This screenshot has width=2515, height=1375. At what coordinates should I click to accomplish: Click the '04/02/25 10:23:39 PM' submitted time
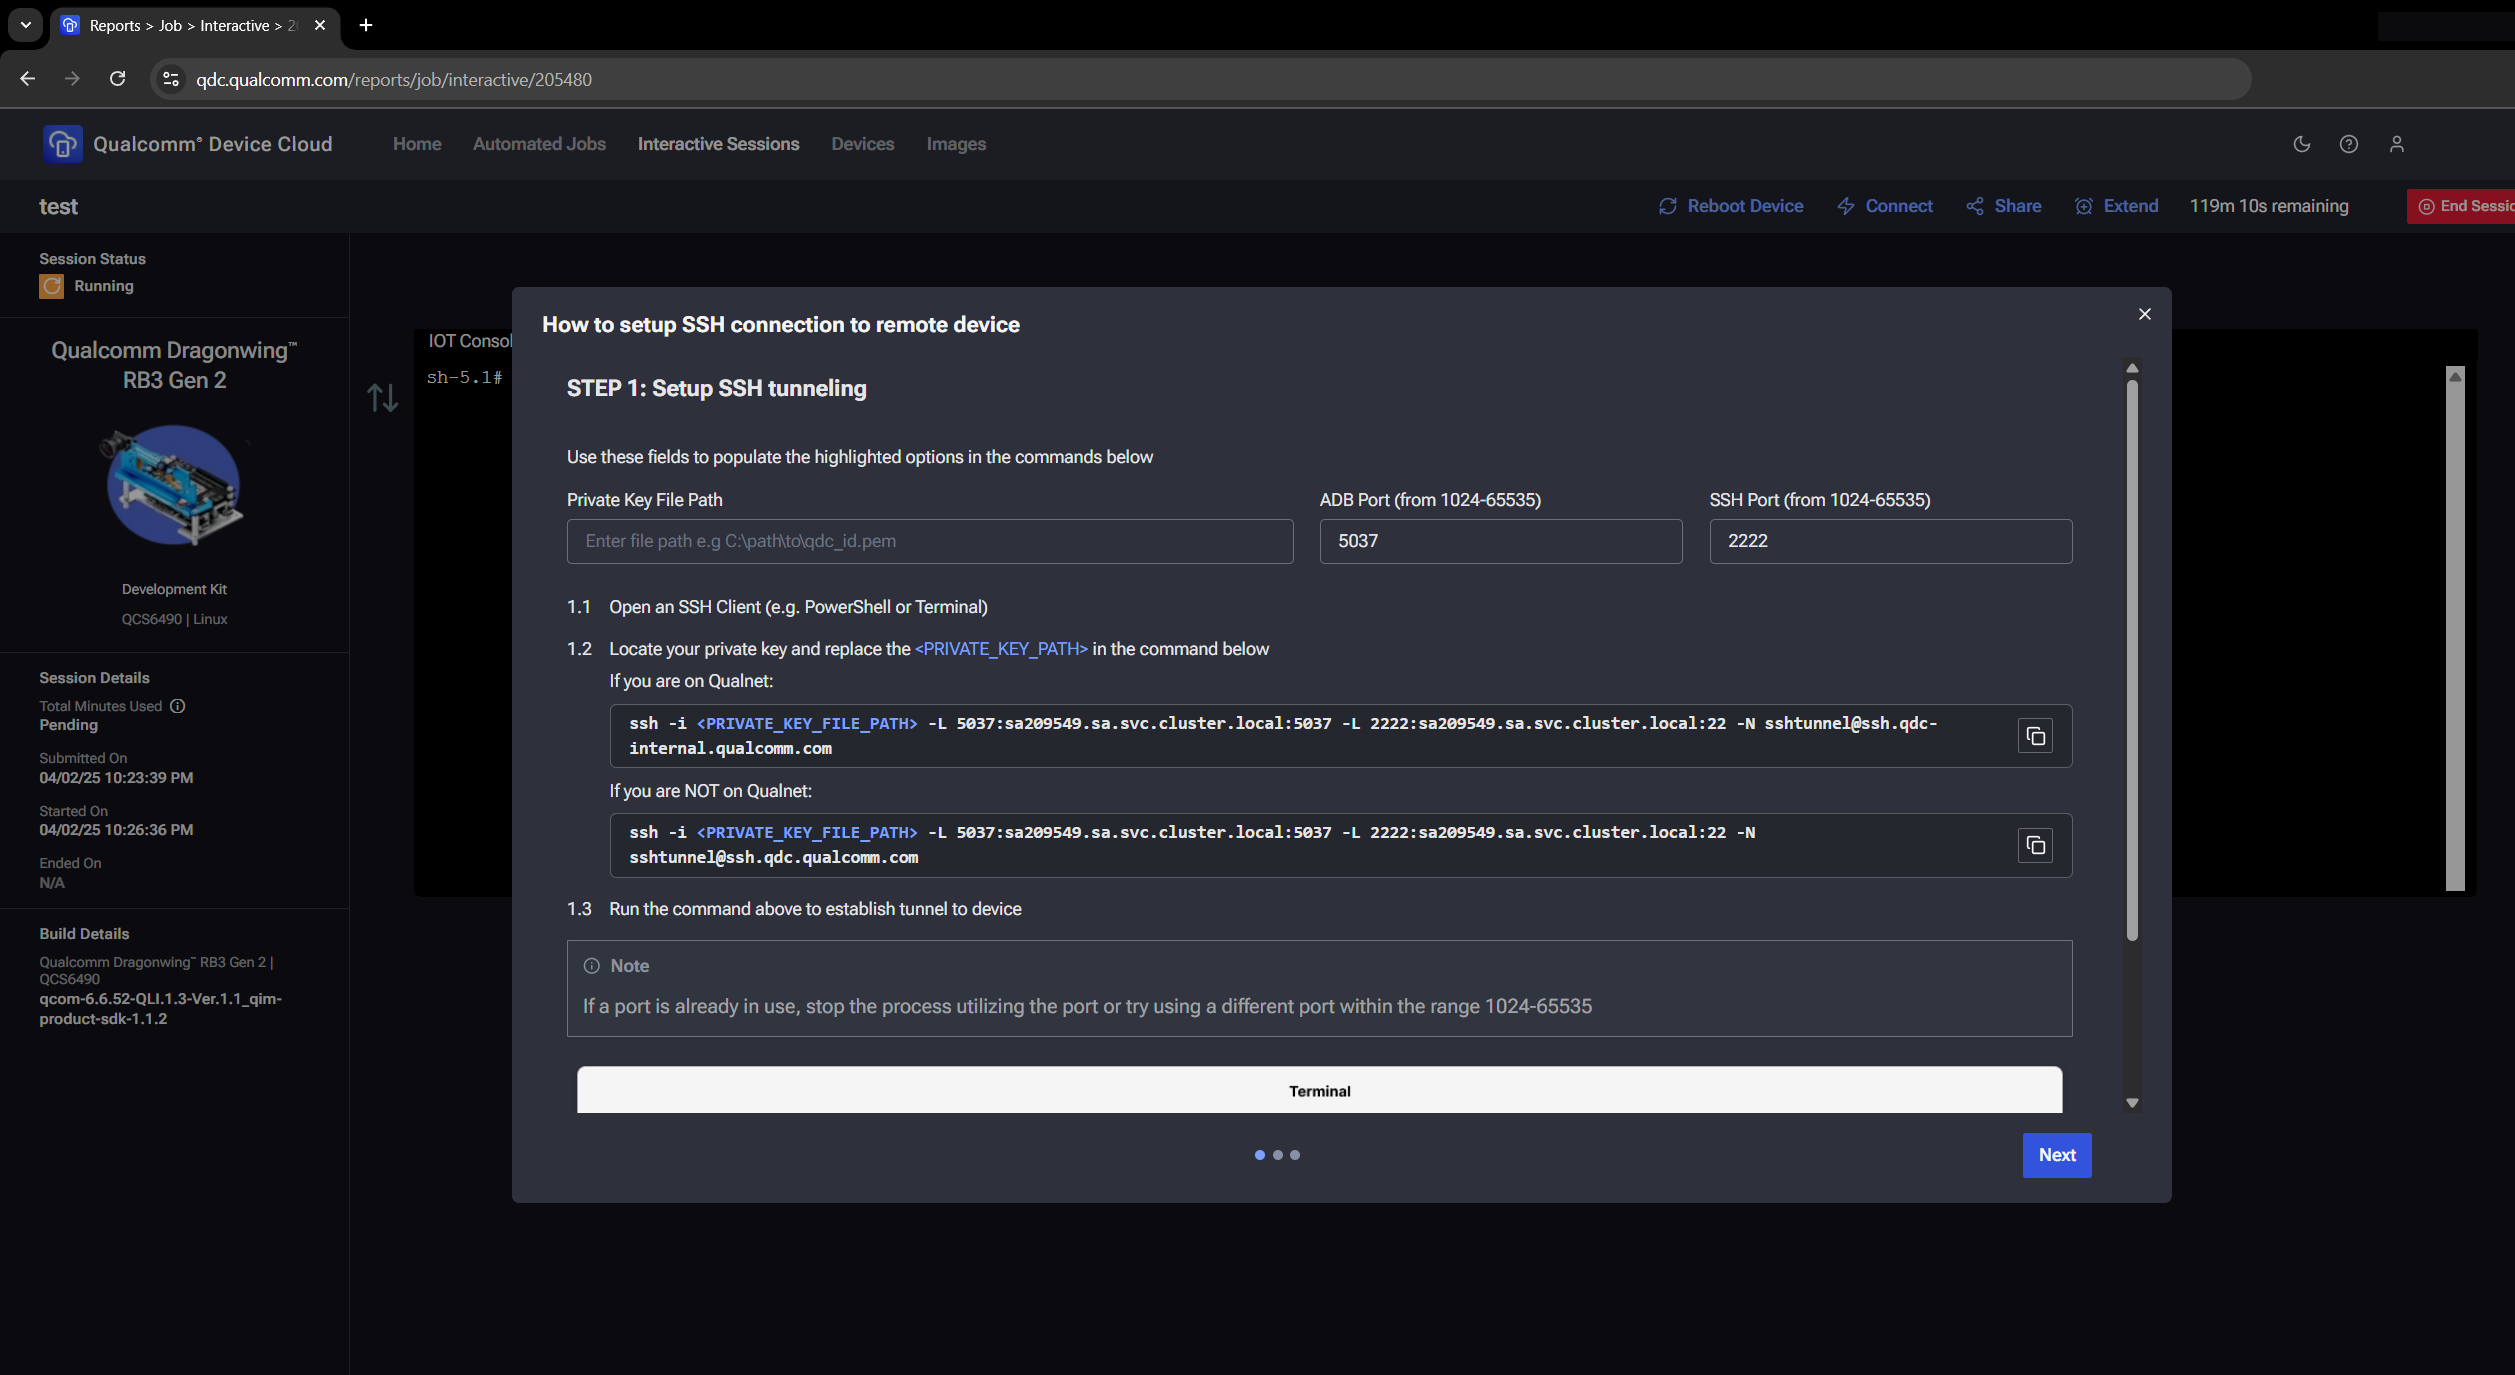[116, 777]
